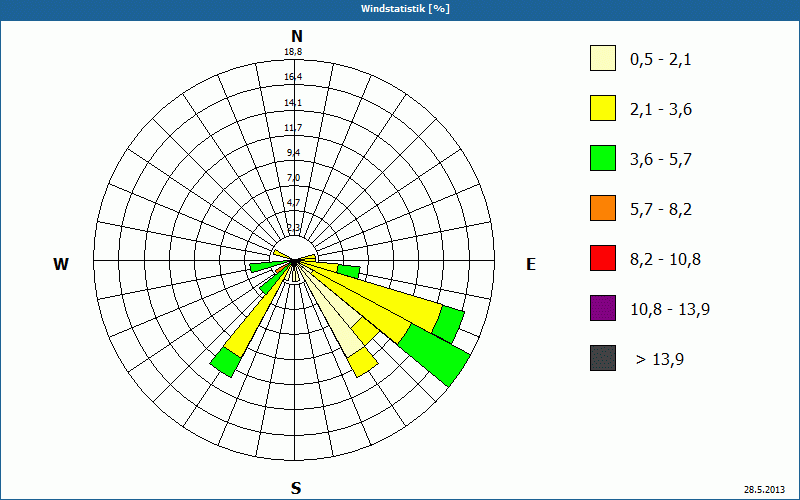
Task: Click the 9,4 axis value
Action: [293, 153]
